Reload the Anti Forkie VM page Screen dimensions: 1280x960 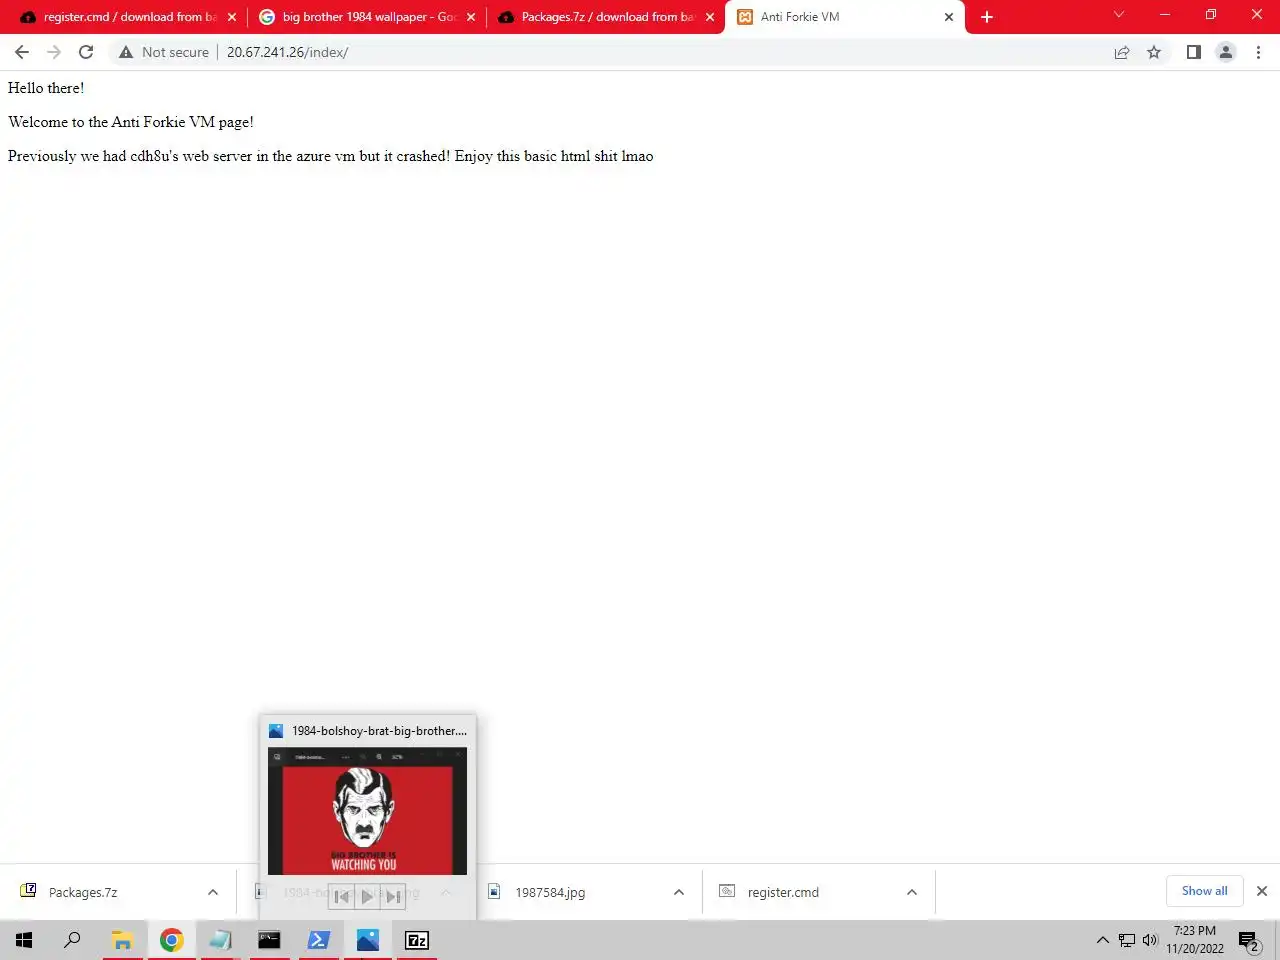tap(86, 52)
